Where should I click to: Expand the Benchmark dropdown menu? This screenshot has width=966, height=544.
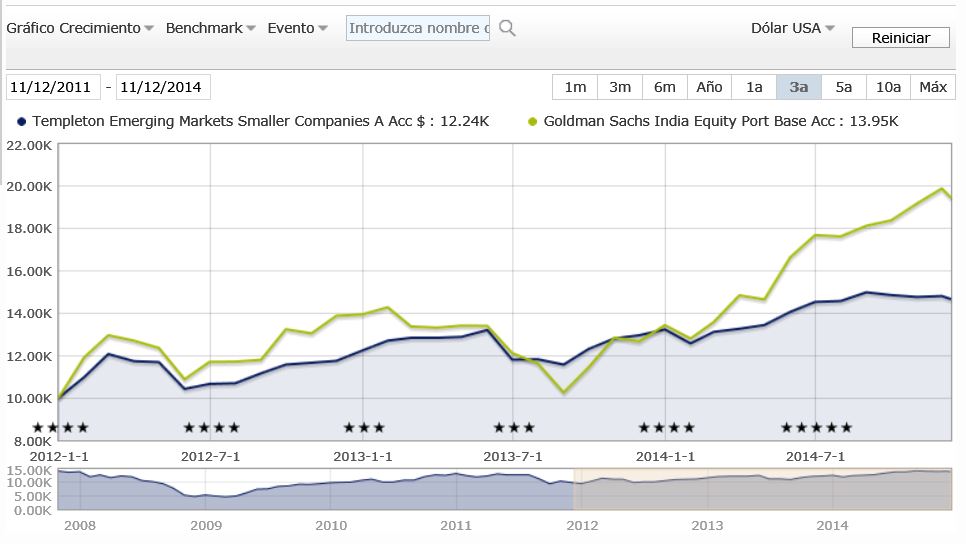click(211, 28)
